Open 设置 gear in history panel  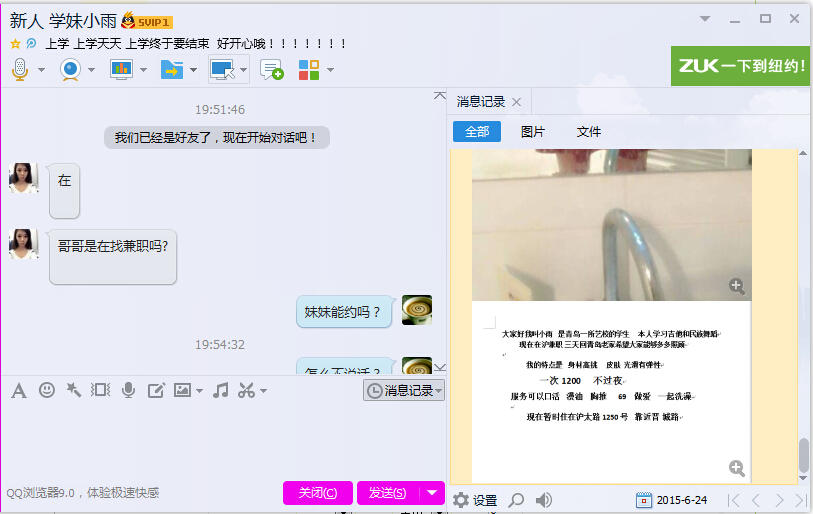pyautogui.click(x=475, y=500)
